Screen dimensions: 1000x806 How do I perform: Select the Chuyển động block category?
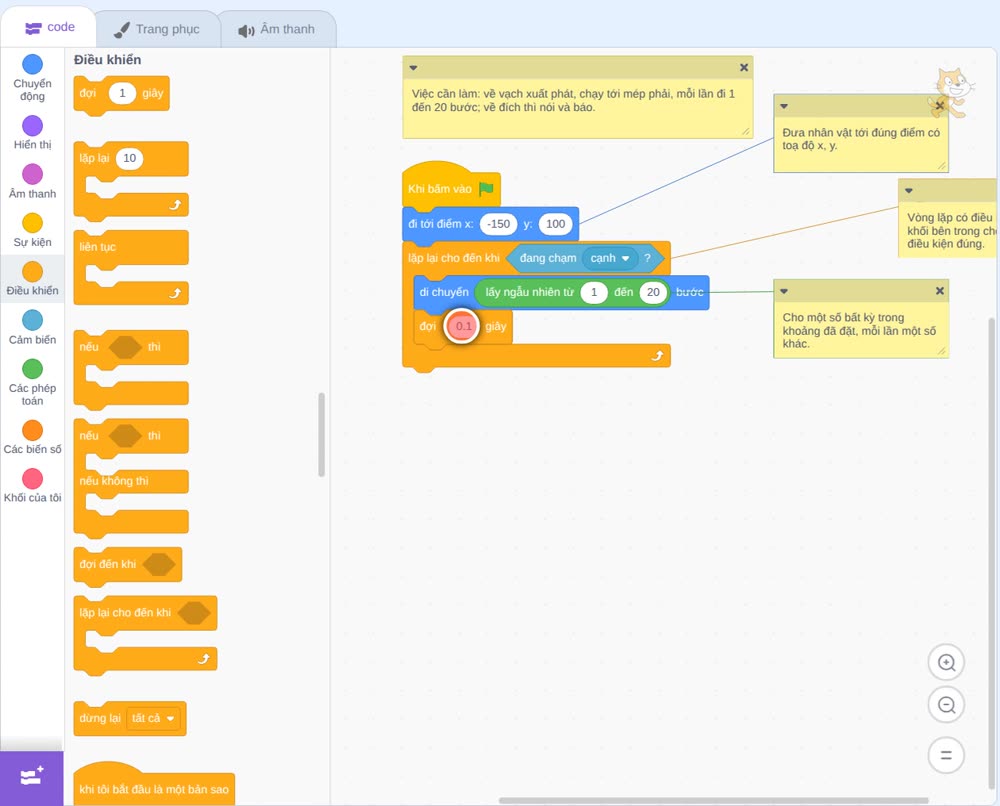click(32, 77)
